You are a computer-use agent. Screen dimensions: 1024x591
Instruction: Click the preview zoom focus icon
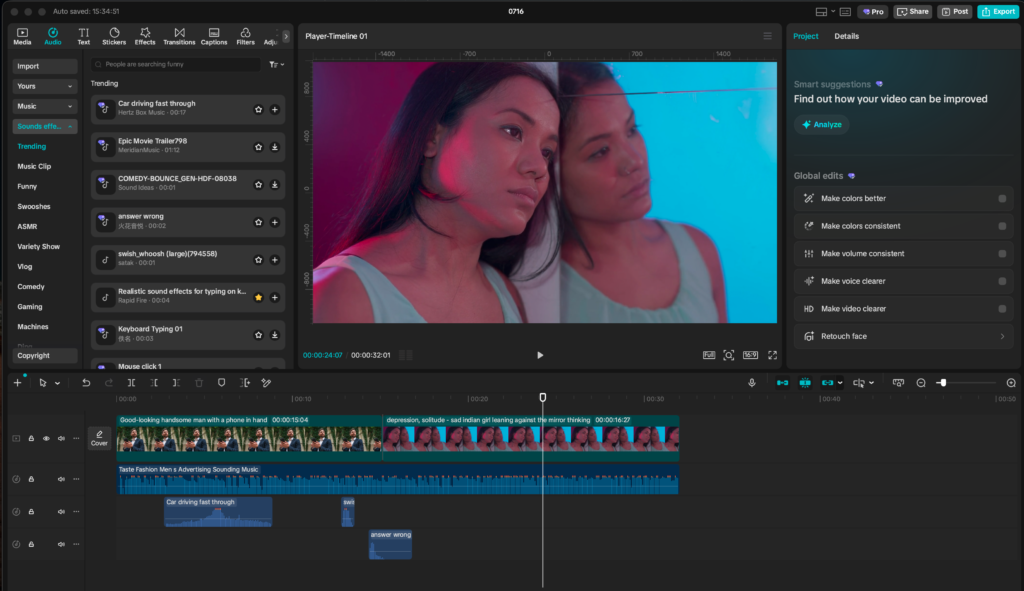click(x=729, y=355)
